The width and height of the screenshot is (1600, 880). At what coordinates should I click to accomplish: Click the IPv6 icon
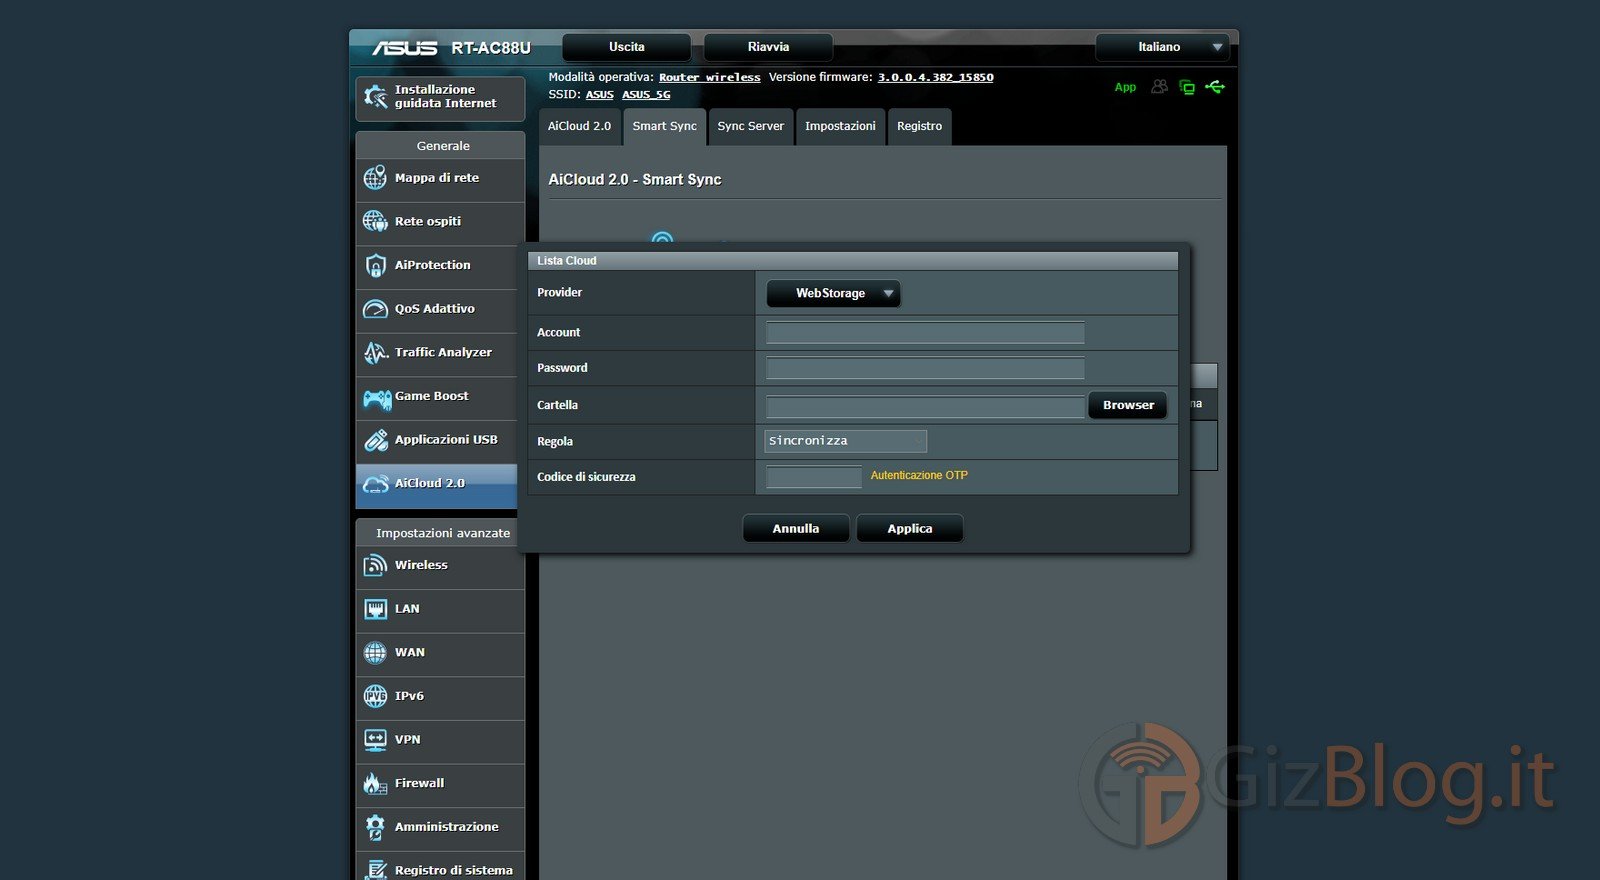375,696
